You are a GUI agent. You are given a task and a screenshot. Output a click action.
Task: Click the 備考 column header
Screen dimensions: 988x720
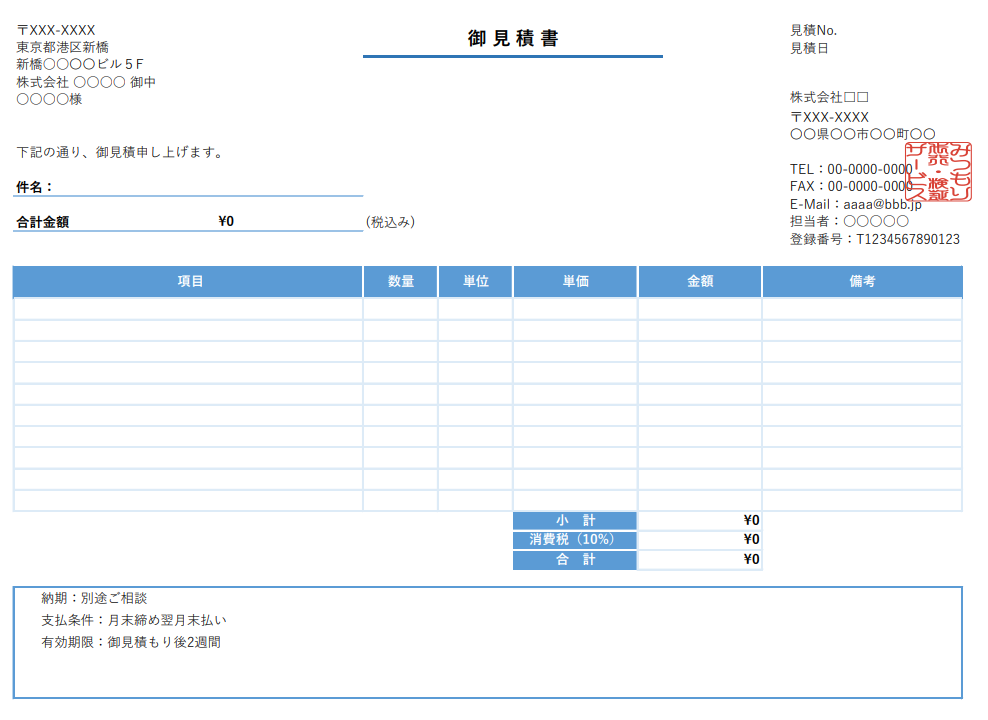click(x=862, y=282)
